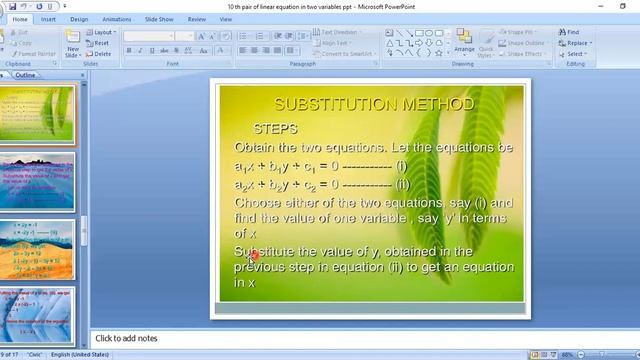Undo the last action in the quick access toolbar

click(24, 7)
